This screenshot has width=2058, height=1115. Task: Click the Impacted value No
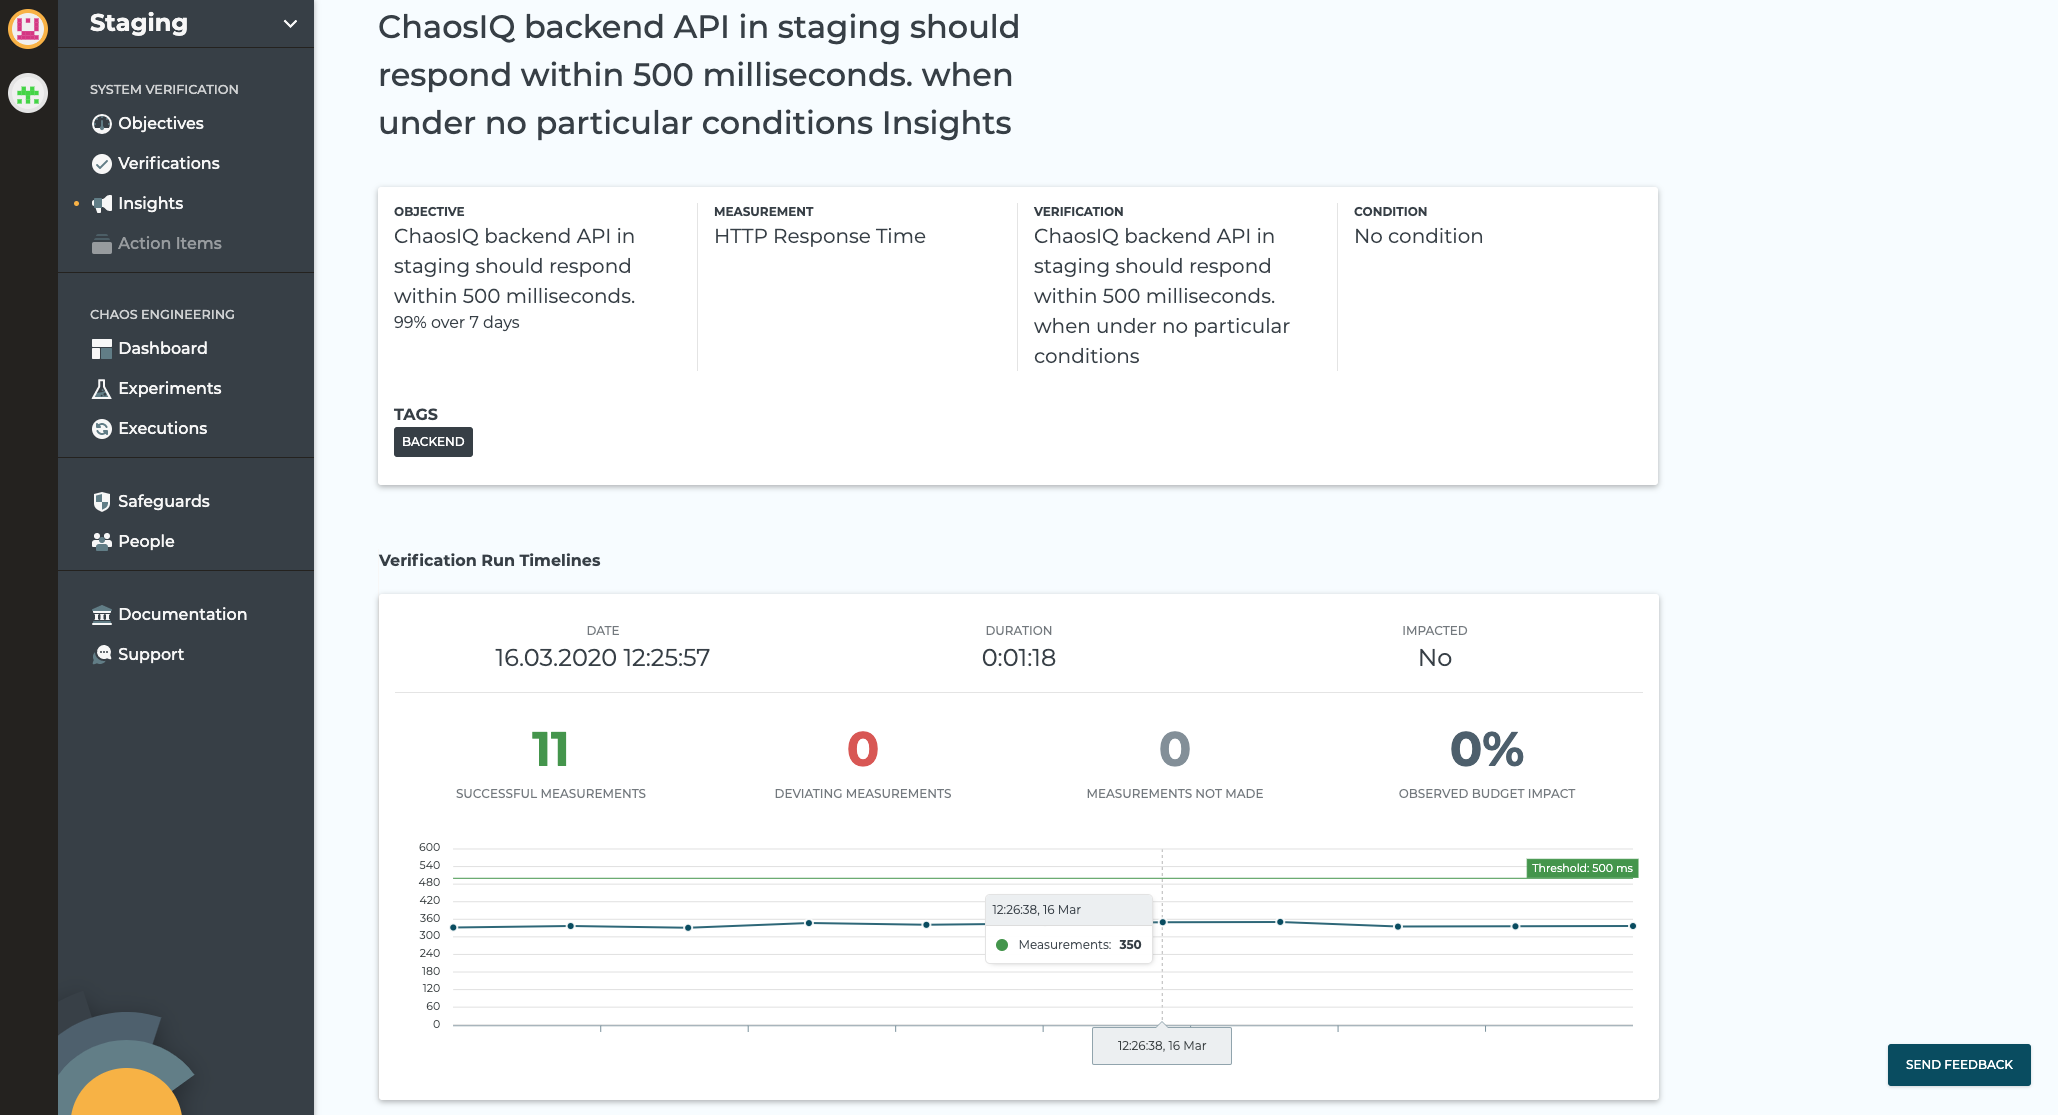(x=1435, y=658)
